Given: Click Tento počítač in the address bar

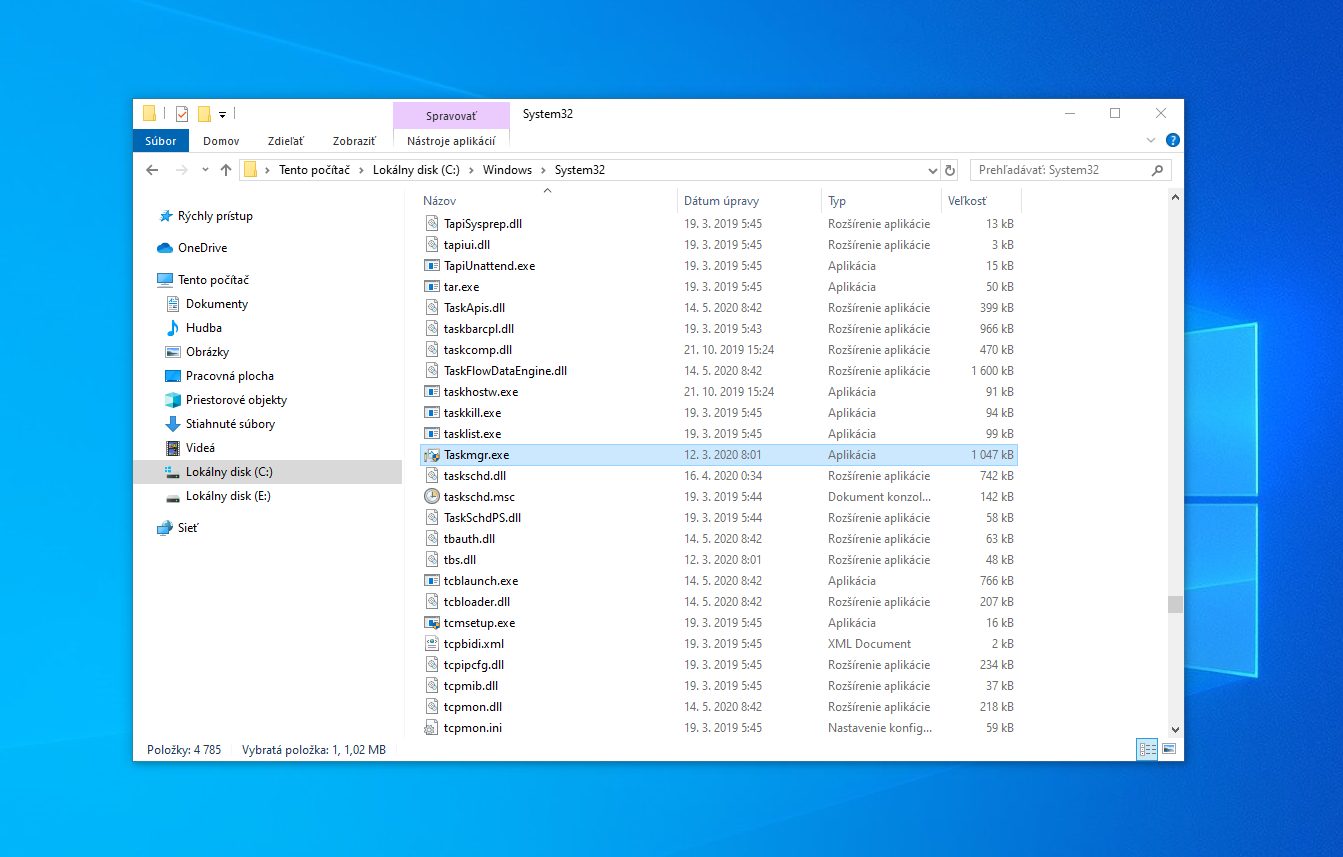Looking at the screenshot, I should pyautogui.click(x=314, y=170).
